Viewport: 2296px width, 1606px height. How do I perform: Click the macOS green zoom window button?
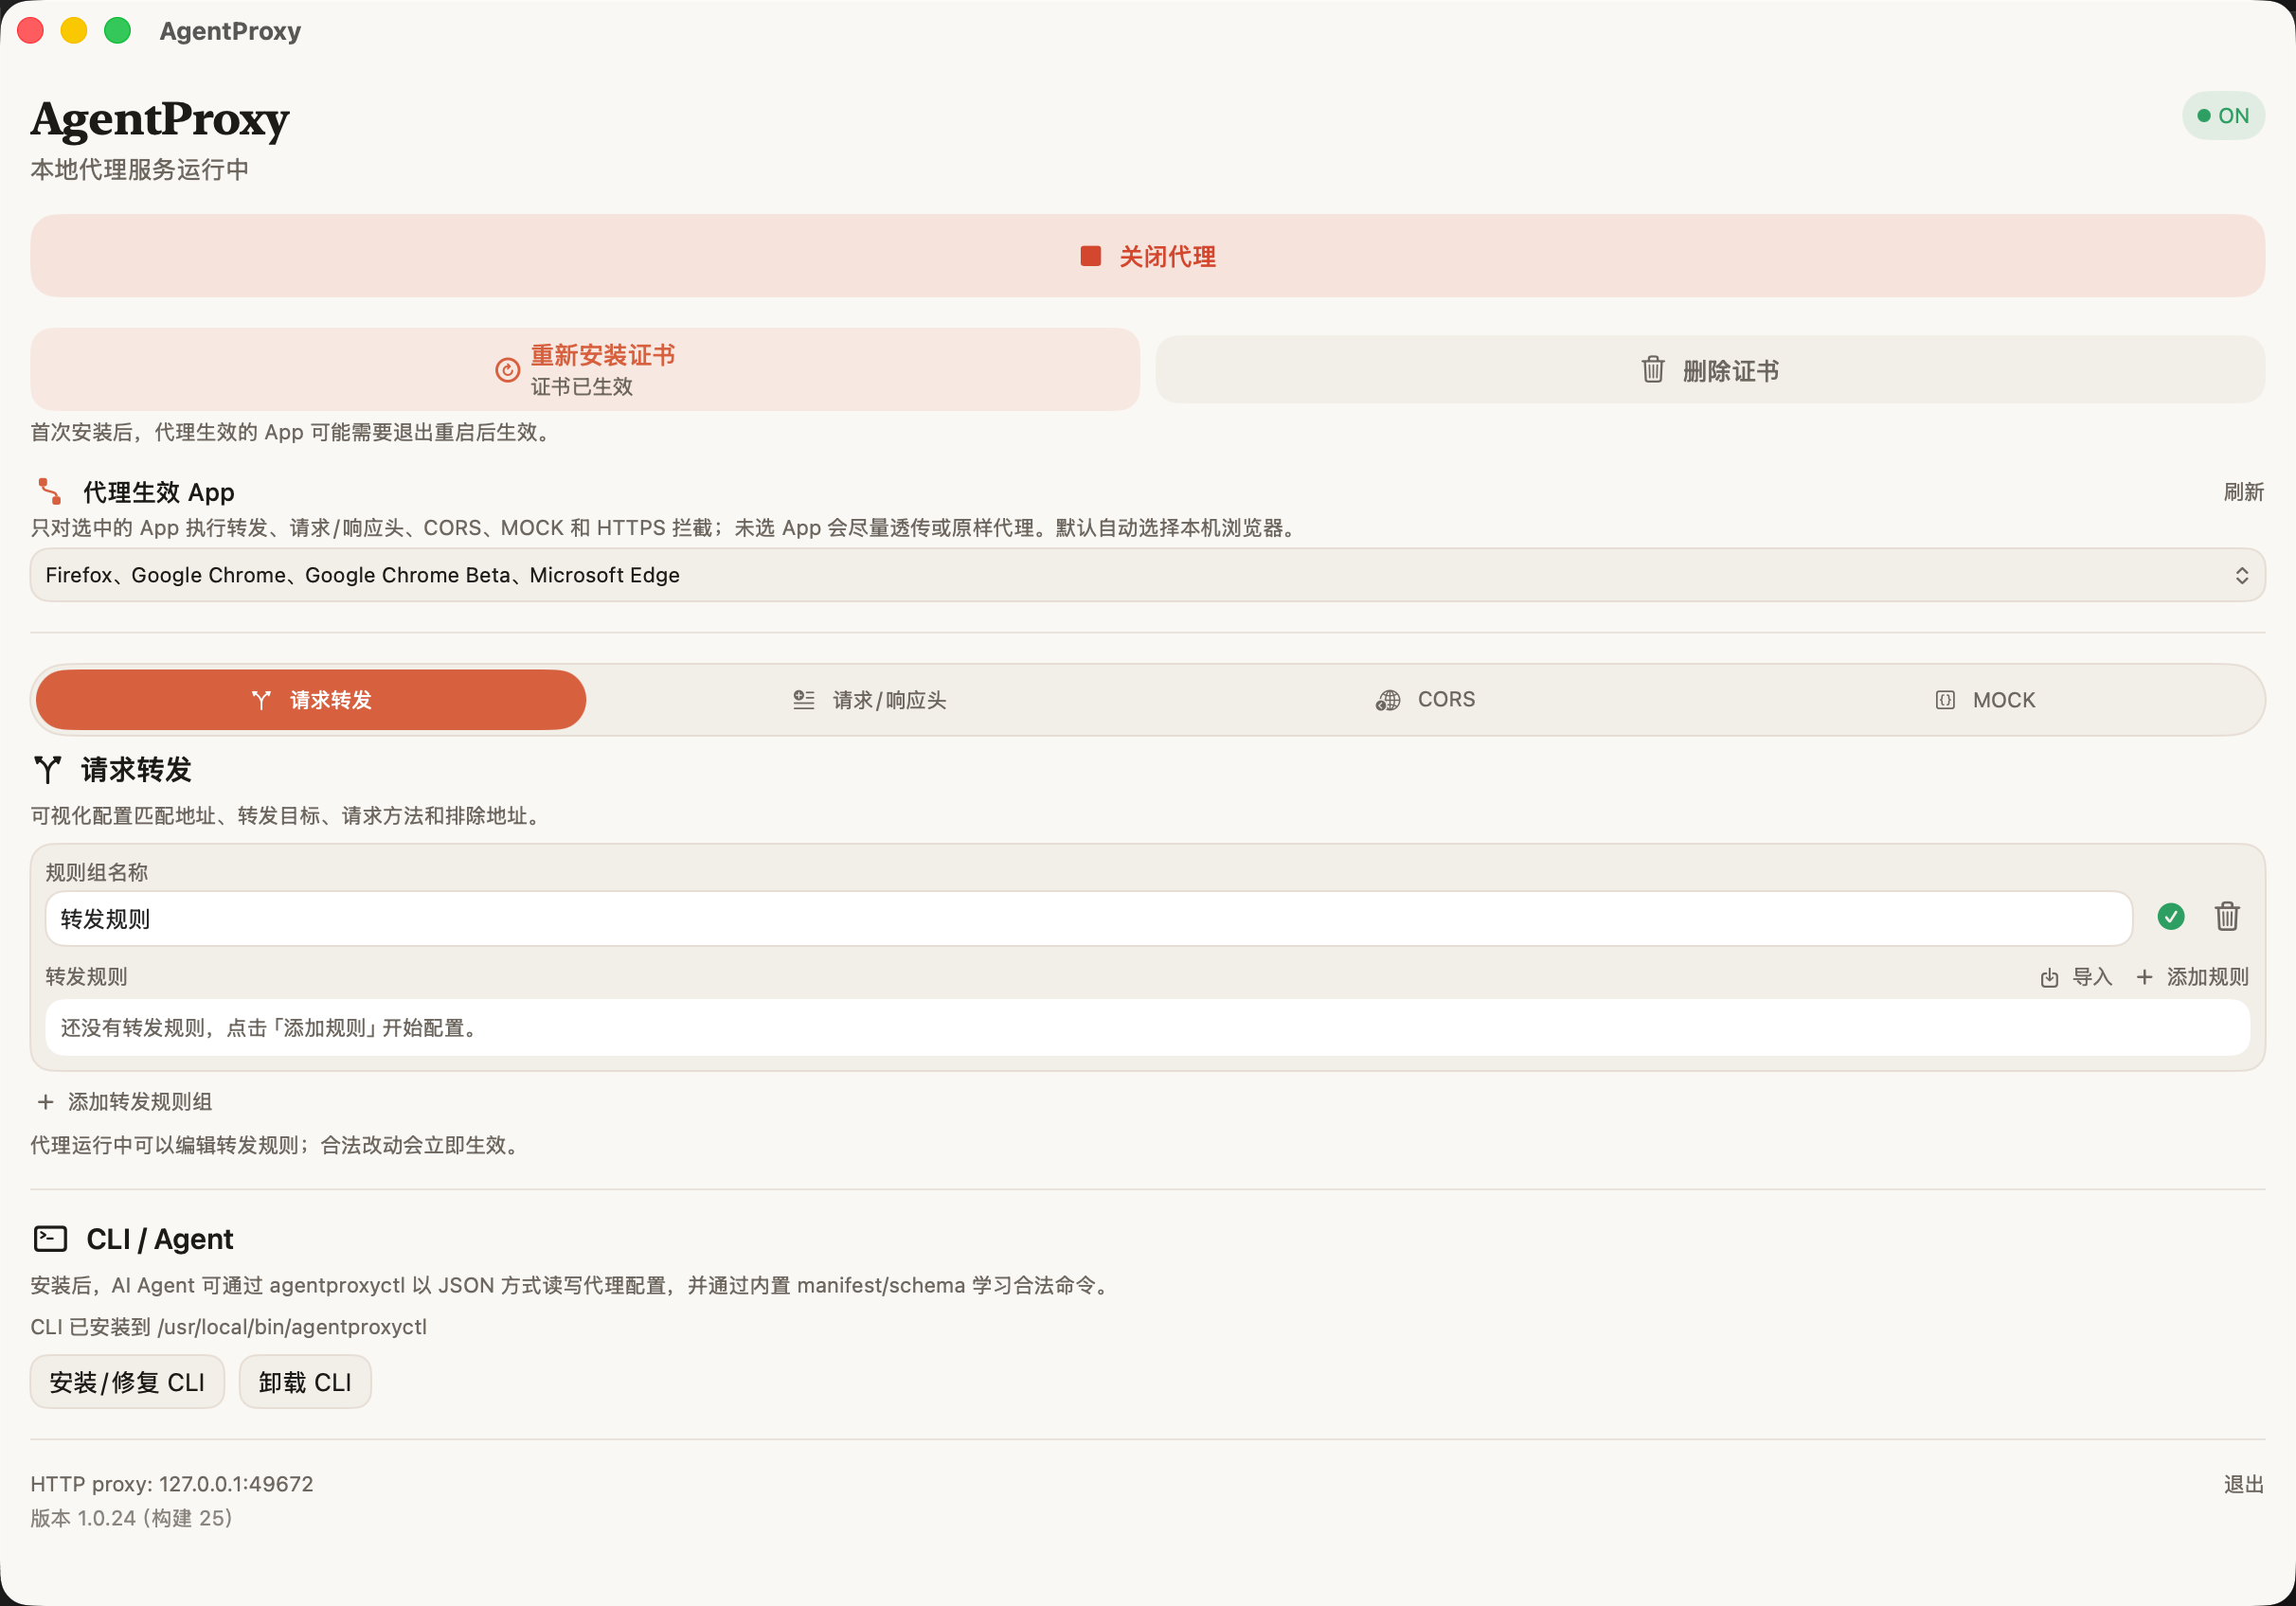(x=118, y=31)
